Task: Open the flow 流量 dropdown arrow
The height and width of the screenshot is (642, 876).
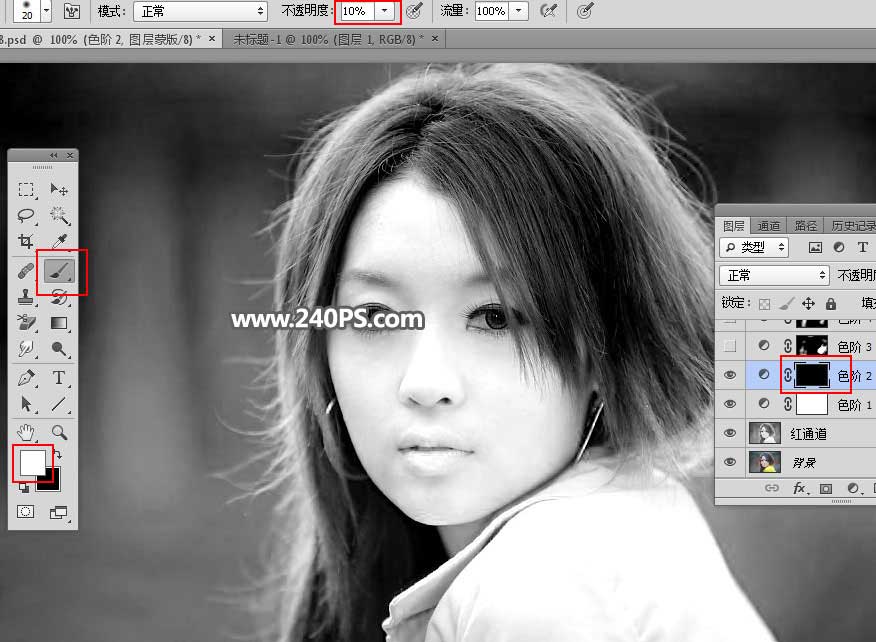Action: 519,11
